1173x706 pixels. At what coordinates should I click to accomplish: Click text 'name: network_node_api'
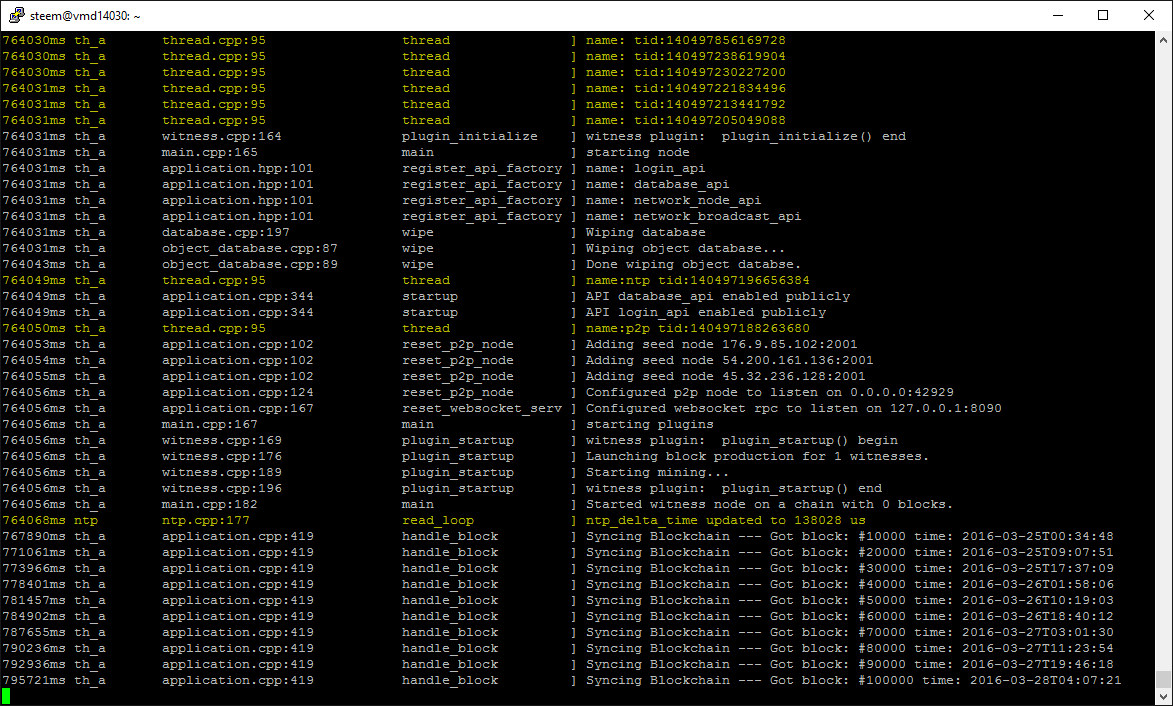[x=673, y=200]
